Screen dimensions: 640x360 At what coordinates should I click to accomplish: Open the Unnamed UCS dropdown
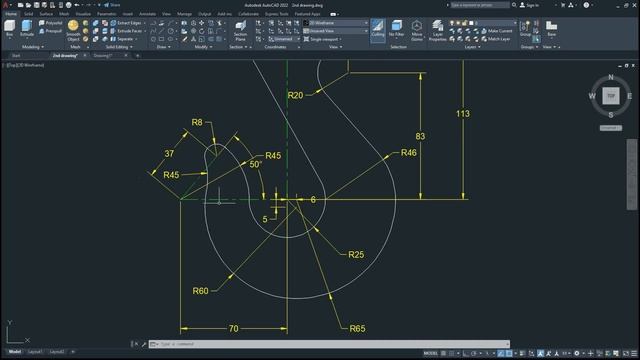(x=284, y=39)
